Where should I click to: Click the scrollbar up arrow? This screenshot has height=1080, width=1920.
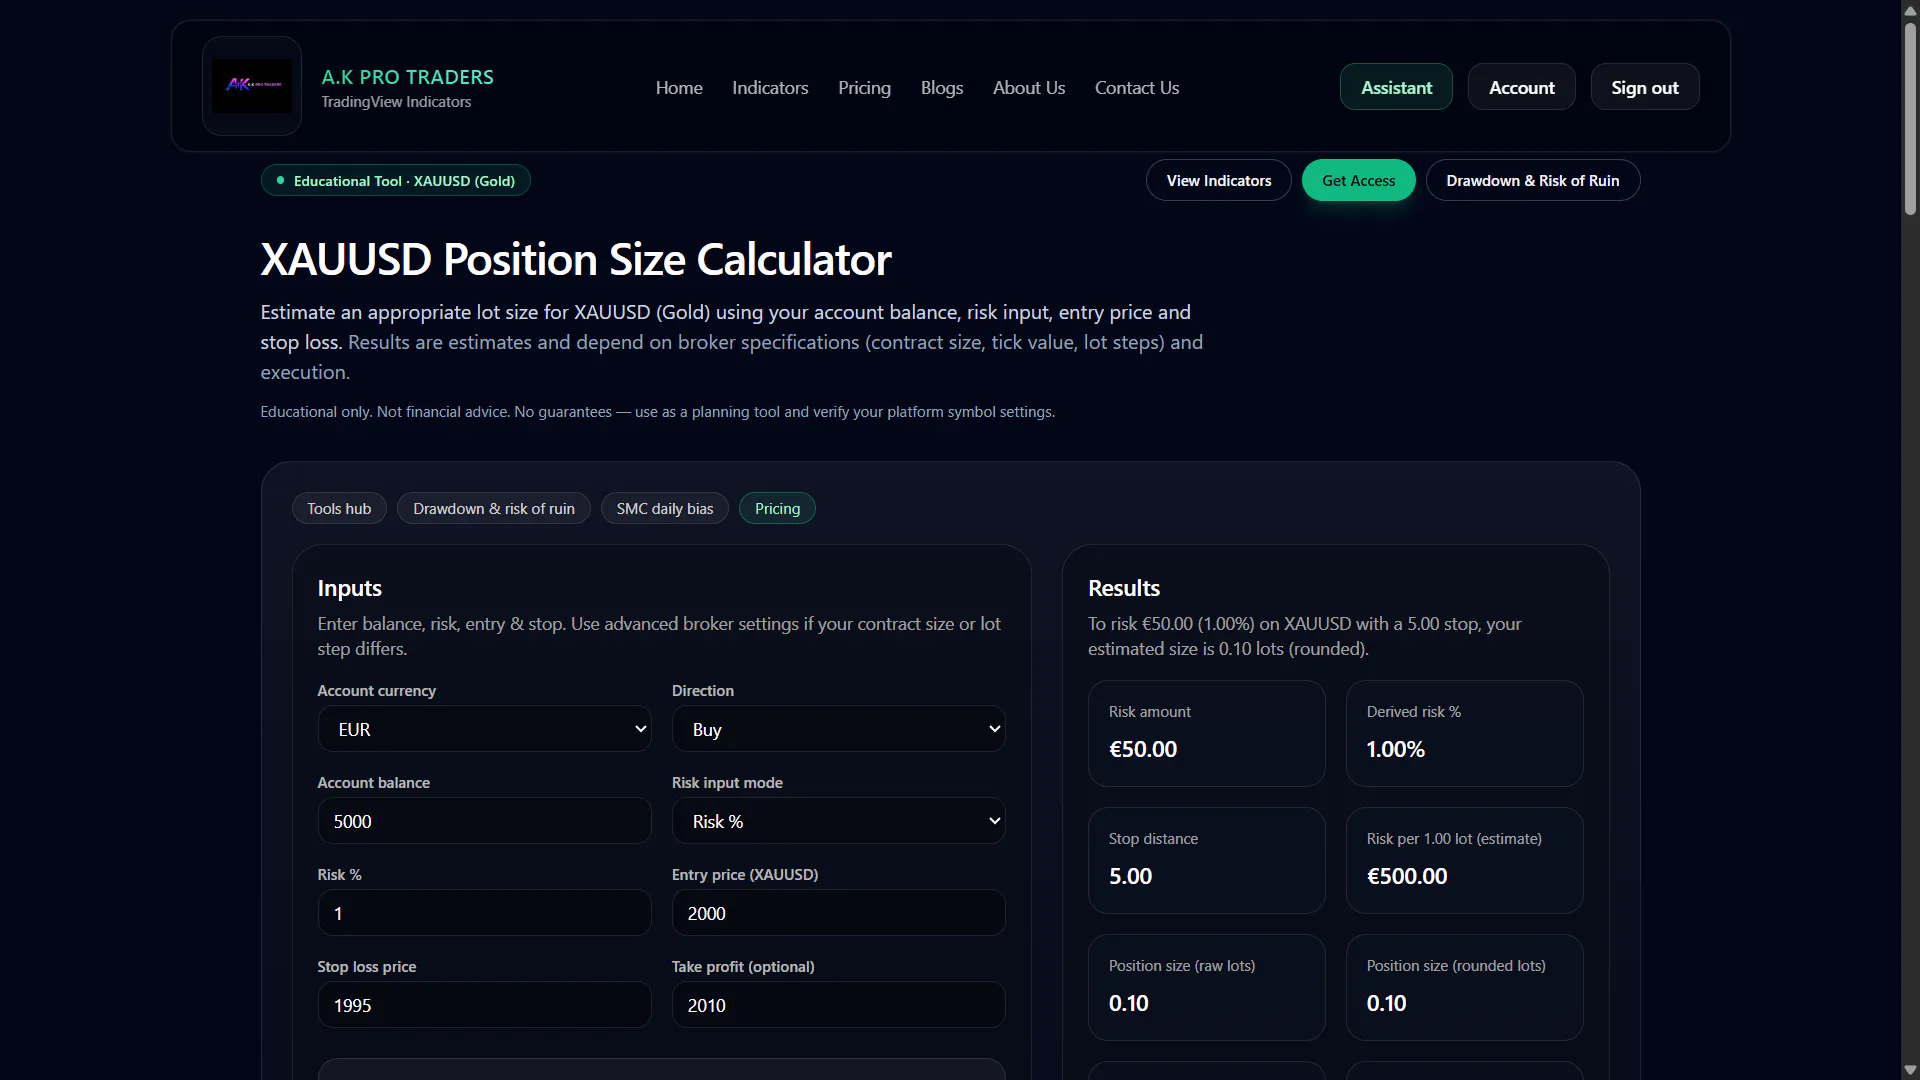[x=1910, y=9]
